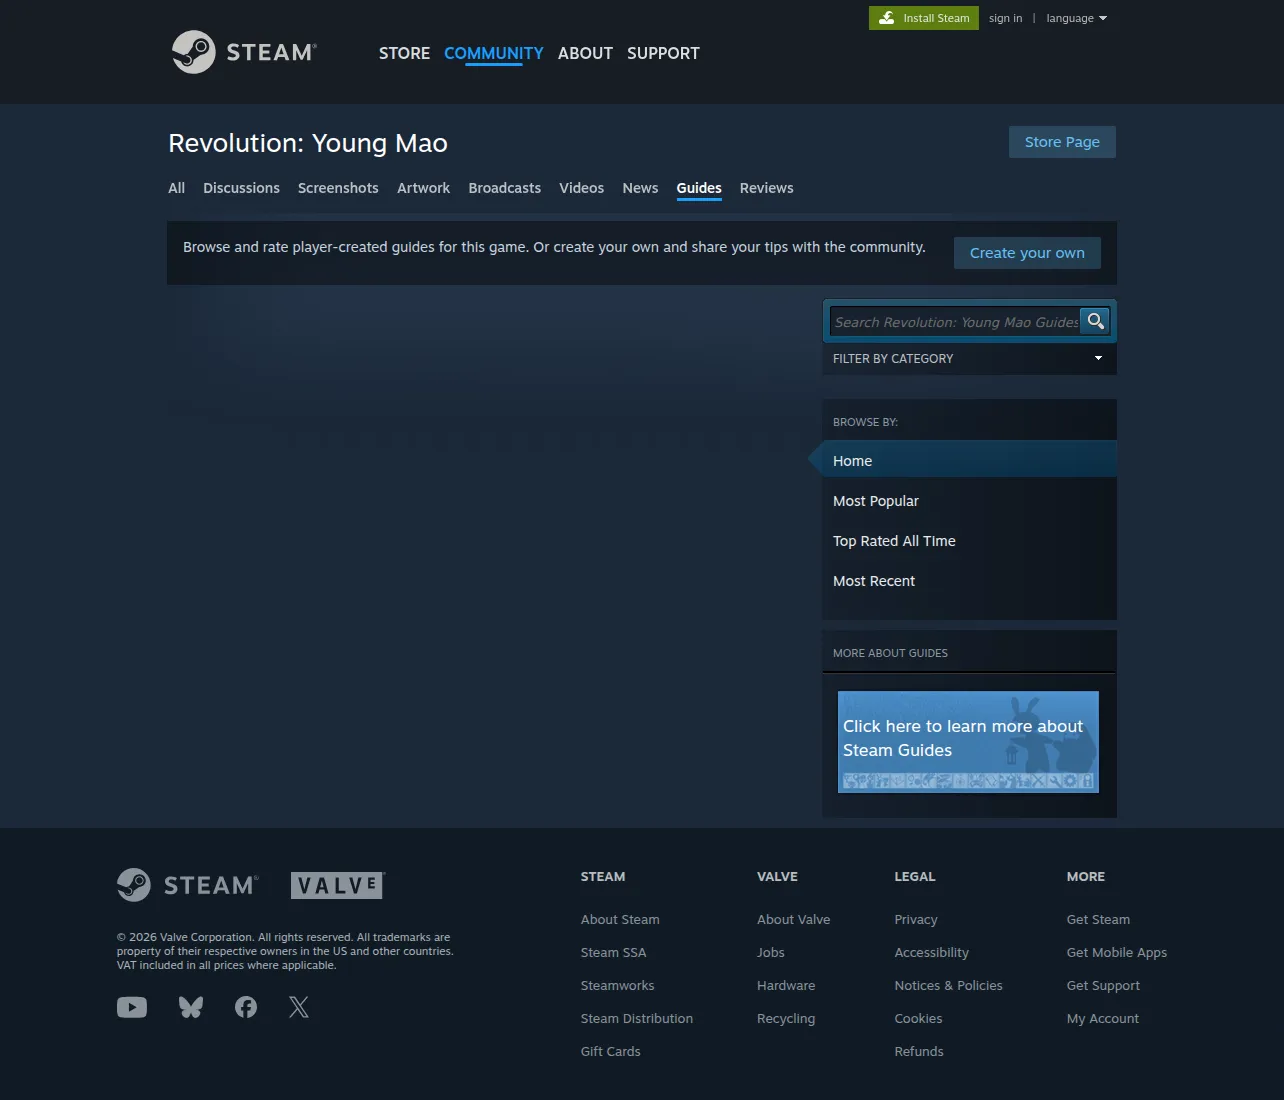This screenshot has width=1284, height=1100.
Task: Open the Store menu
Action: tap(404, 53)
